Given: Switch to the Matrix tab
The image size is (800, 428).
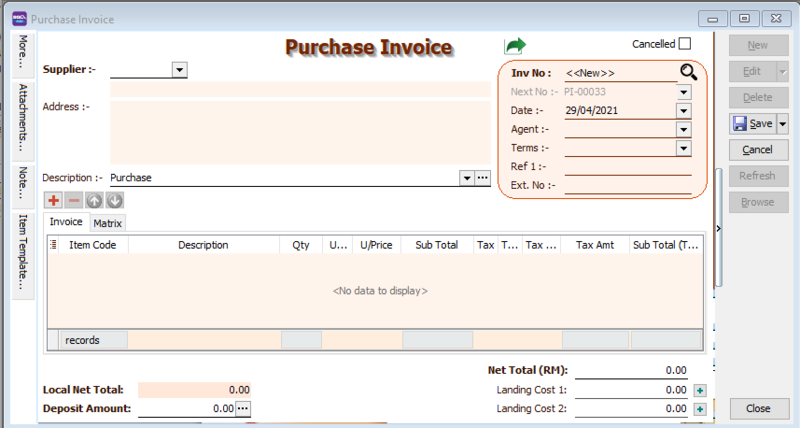Looking at the screenshot, I should pos(108,223).
